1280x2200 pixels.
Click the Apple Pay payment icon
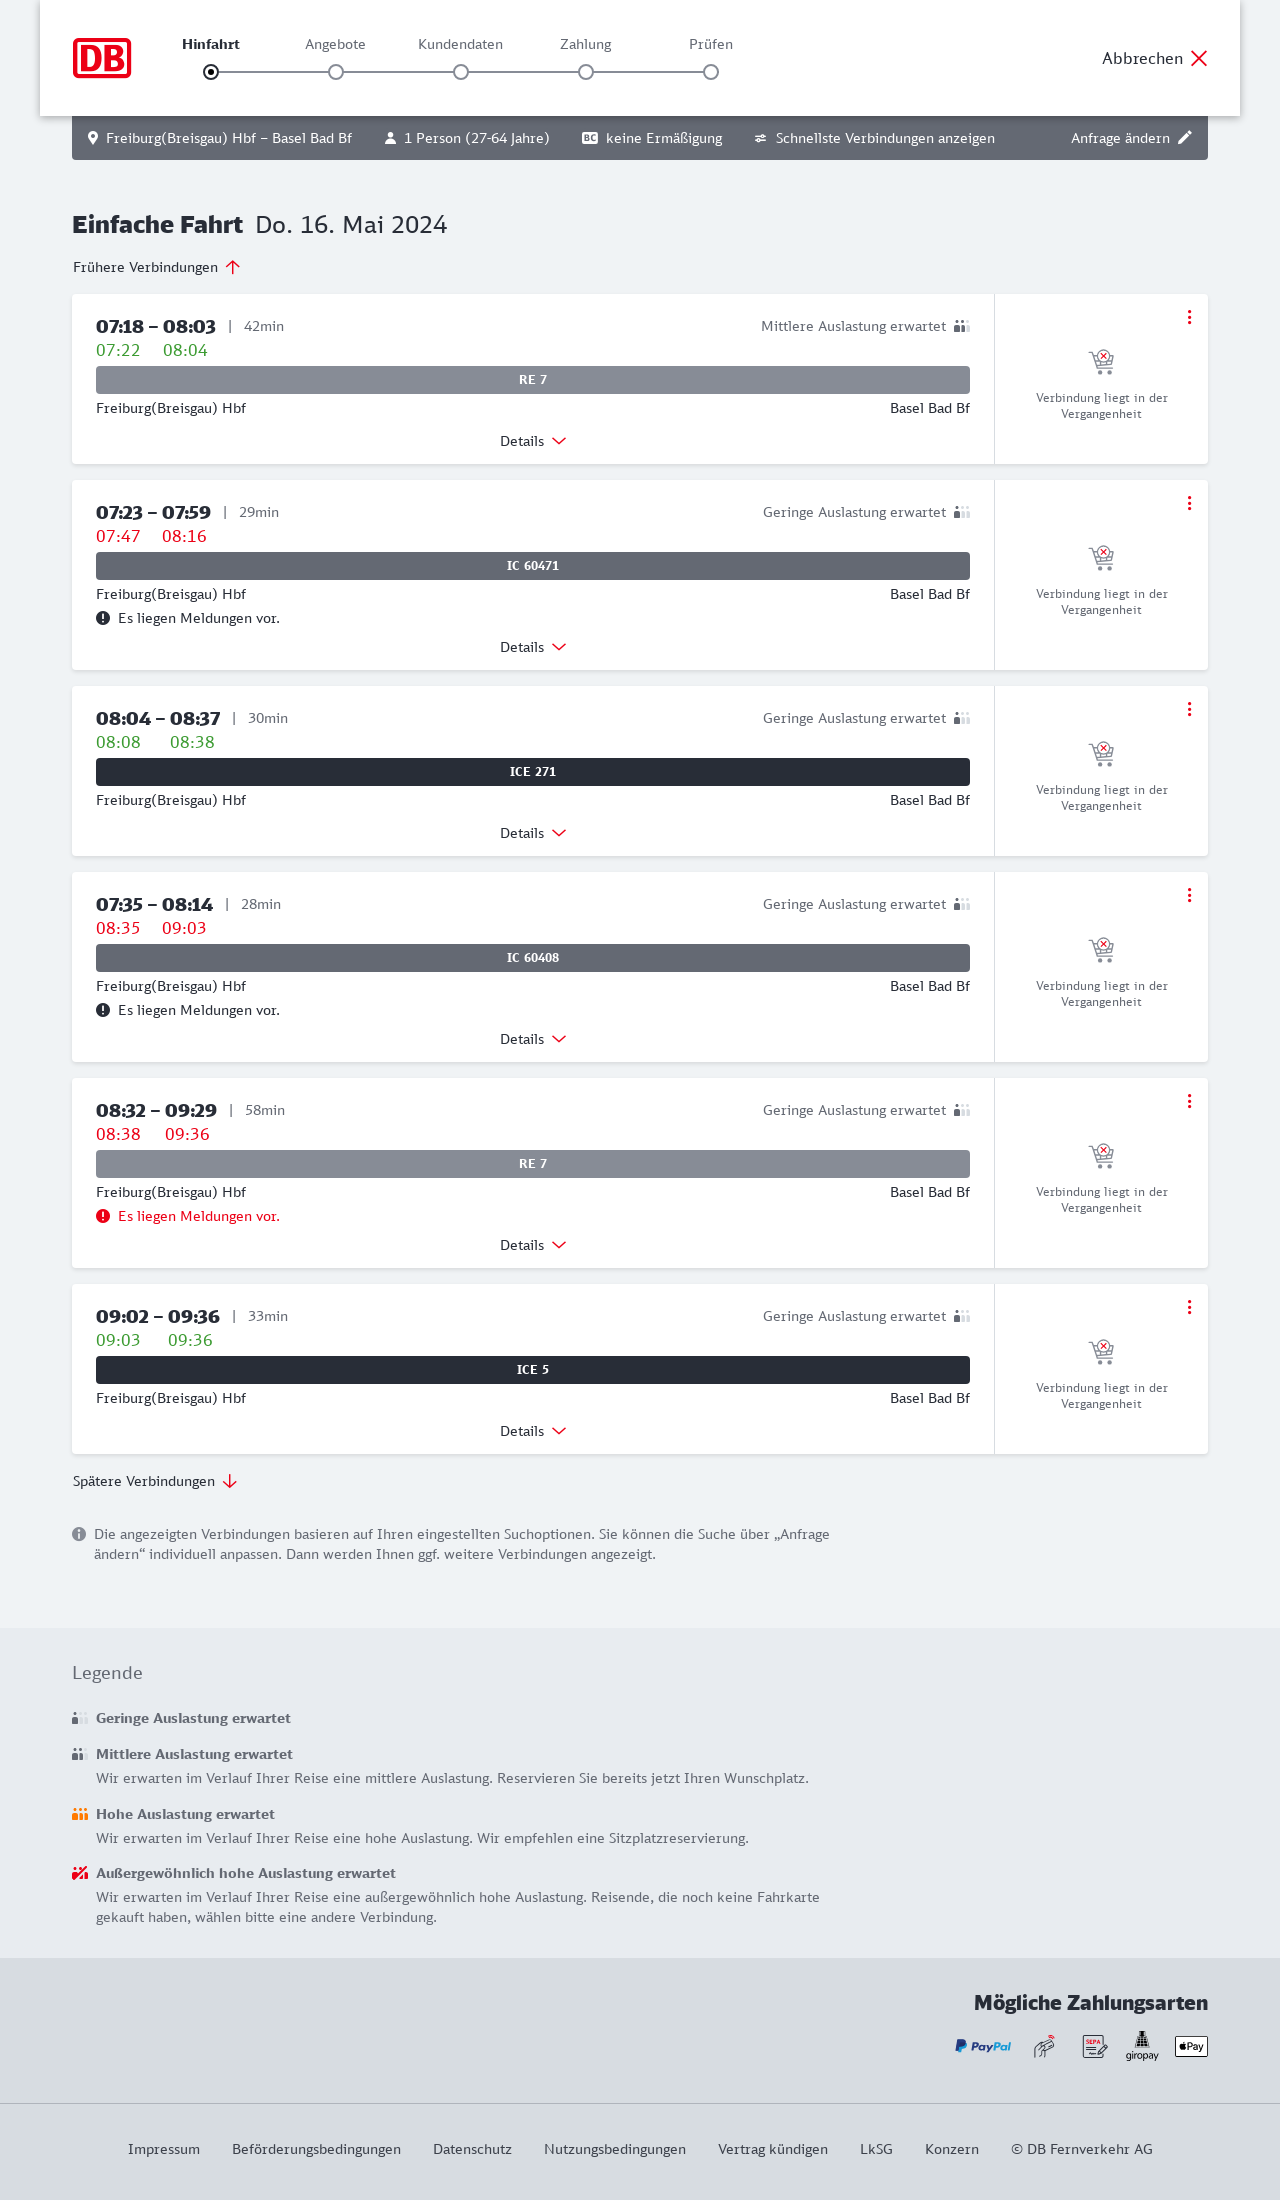[x=1191, y=2047]
